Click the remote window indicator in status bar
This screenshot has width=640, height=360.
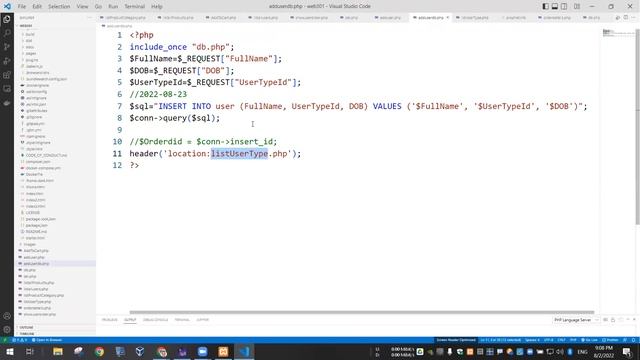(x=5, y=340)
